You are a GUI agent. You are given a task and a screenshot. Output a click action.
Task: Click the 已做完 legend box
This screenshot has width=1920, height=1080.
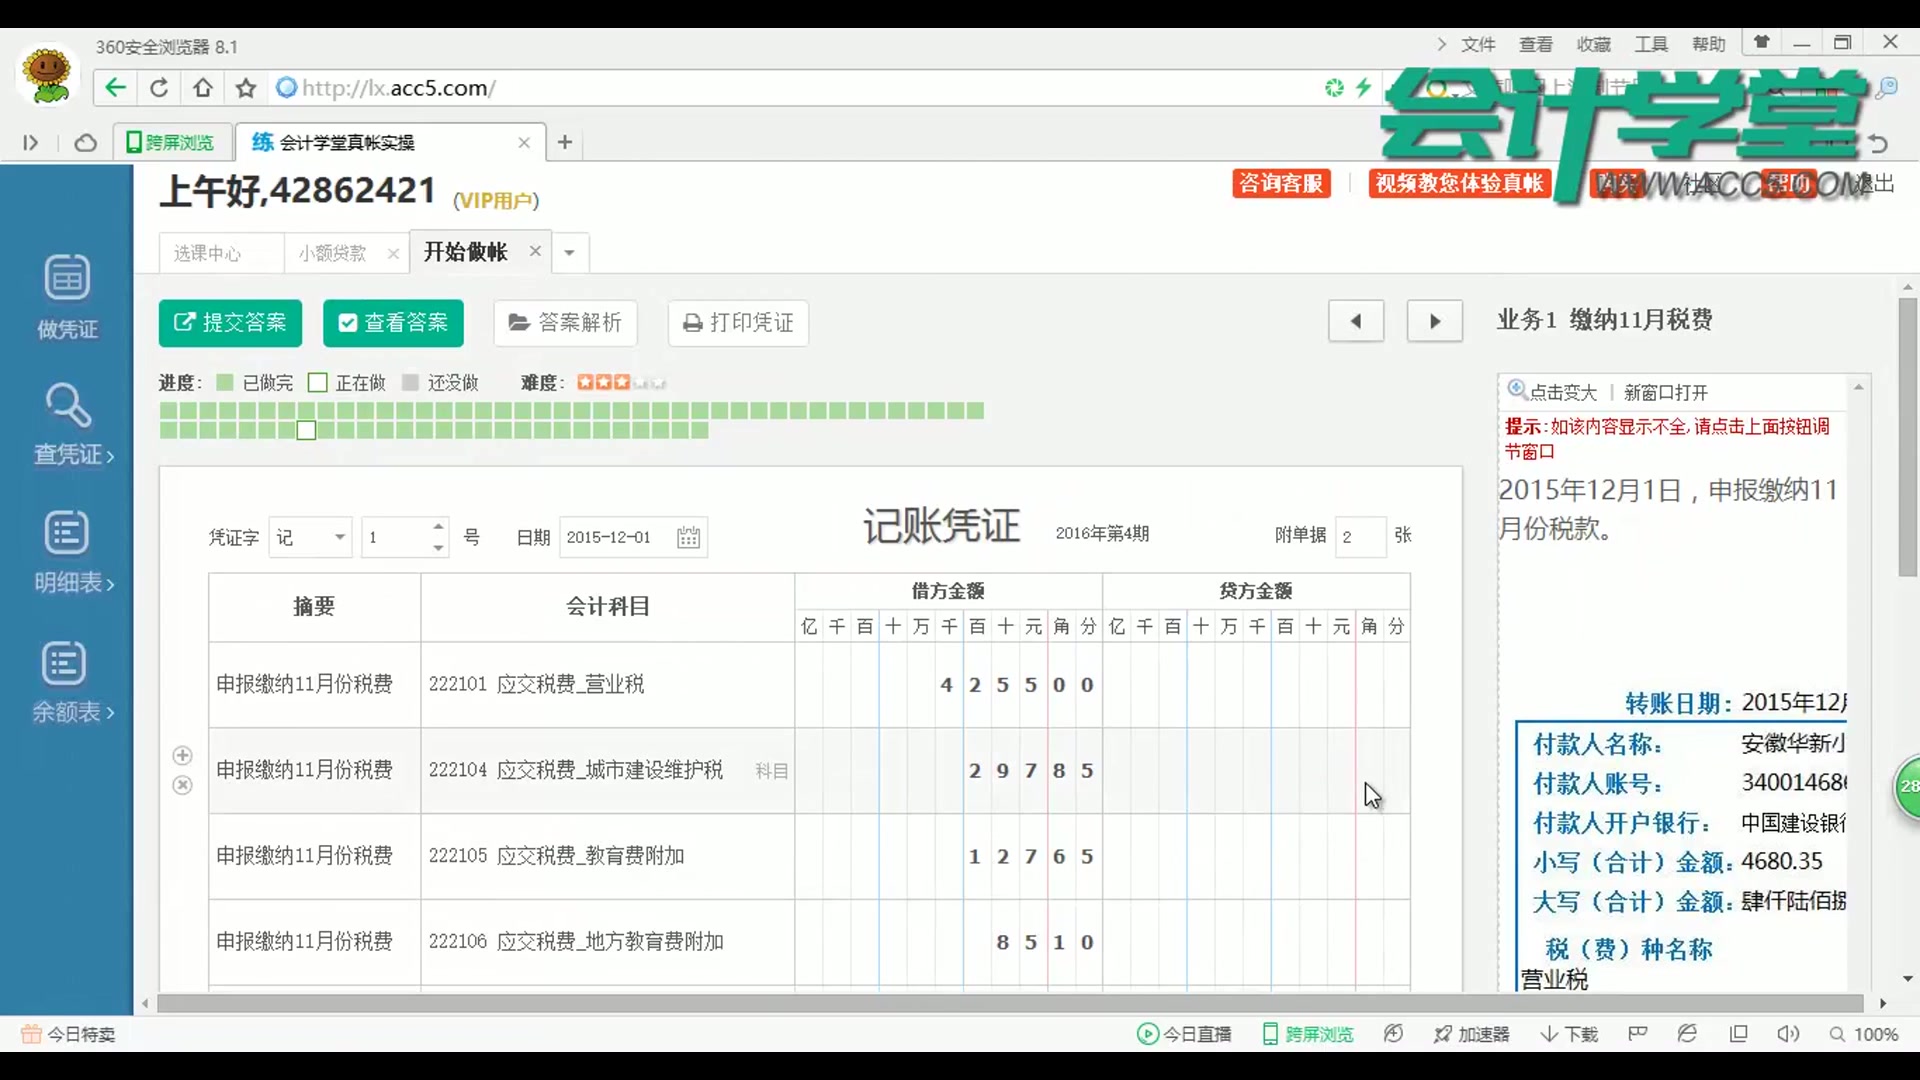(225, 383)
